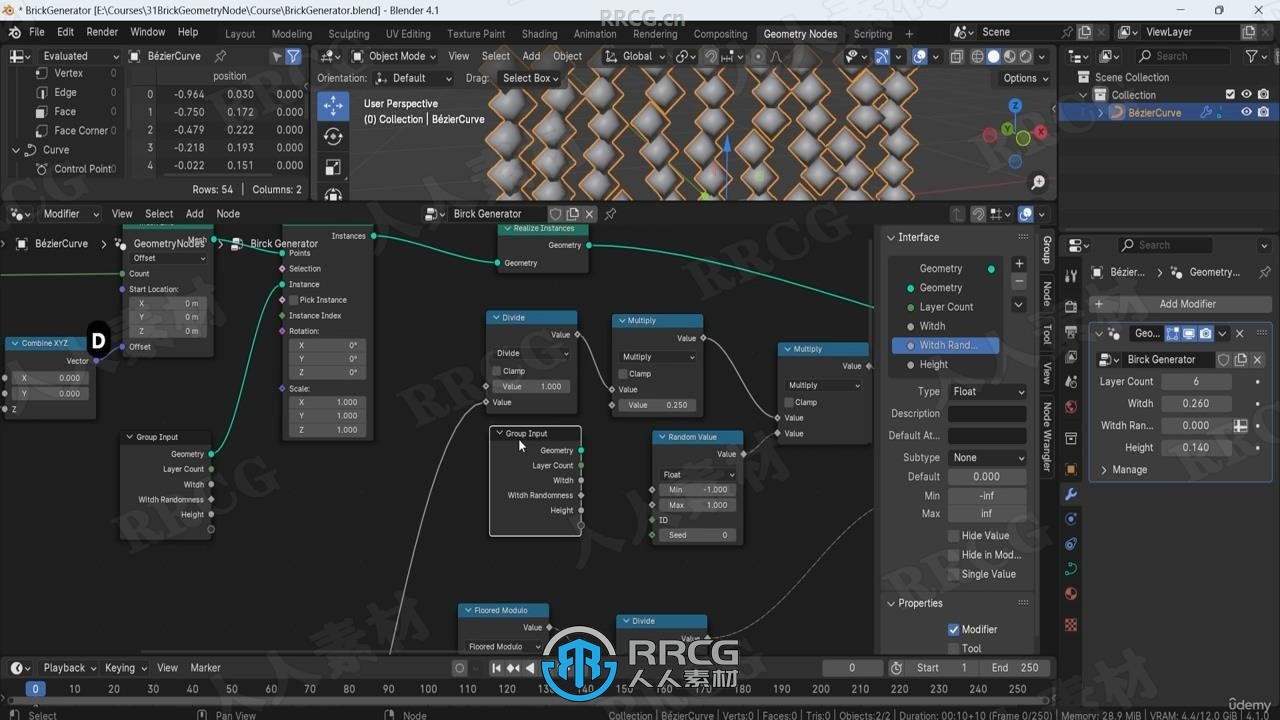Open Random Value node Float type dropdown

click(698, 475)
